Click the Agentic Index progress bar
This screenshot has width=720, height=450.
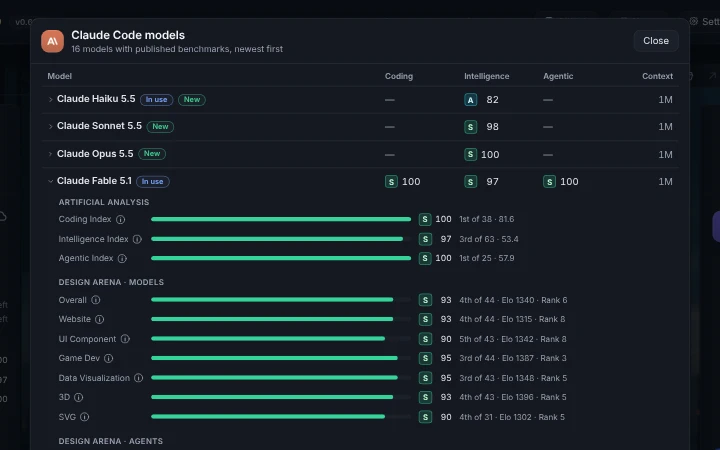[x=281, y=259]
